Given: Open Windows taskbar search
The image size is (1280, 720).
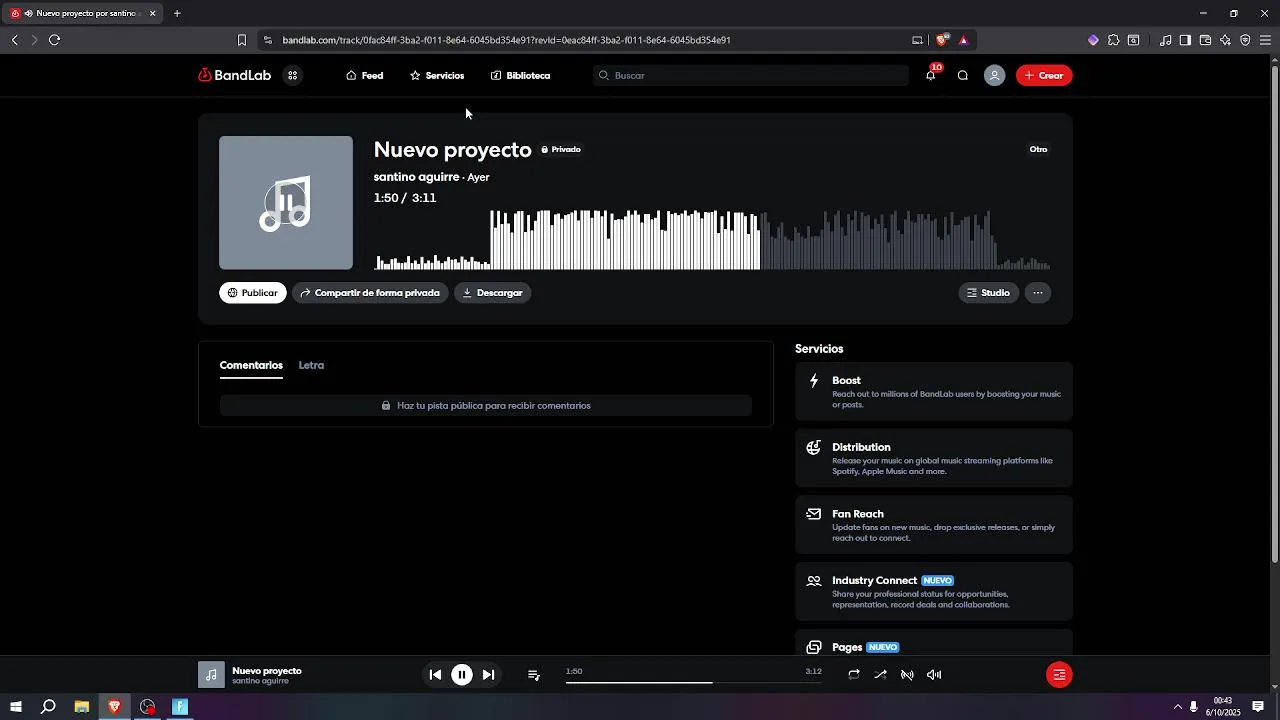Looking at the screenshot, I should (48, 707).
